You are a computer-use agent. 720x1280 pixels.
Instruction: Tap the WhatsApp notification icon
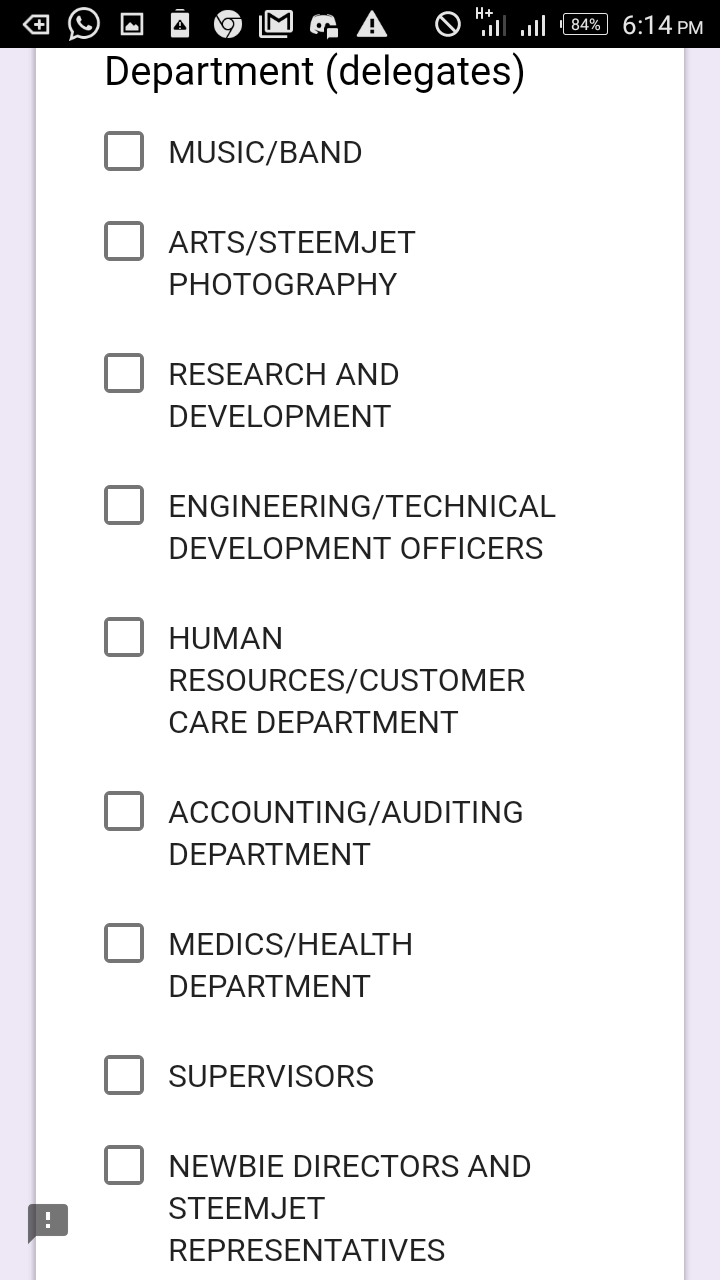point(84,24)
